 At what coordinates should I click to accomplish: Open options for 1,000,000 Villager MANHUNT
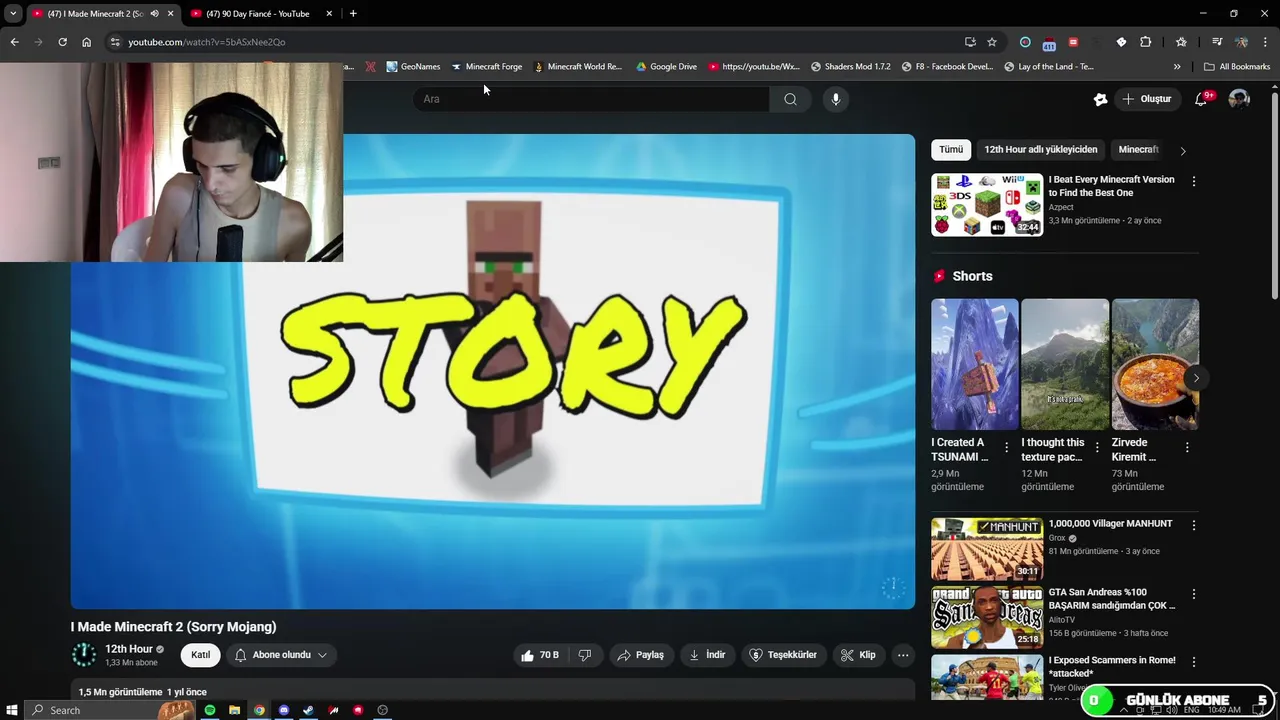point(1193,525)
